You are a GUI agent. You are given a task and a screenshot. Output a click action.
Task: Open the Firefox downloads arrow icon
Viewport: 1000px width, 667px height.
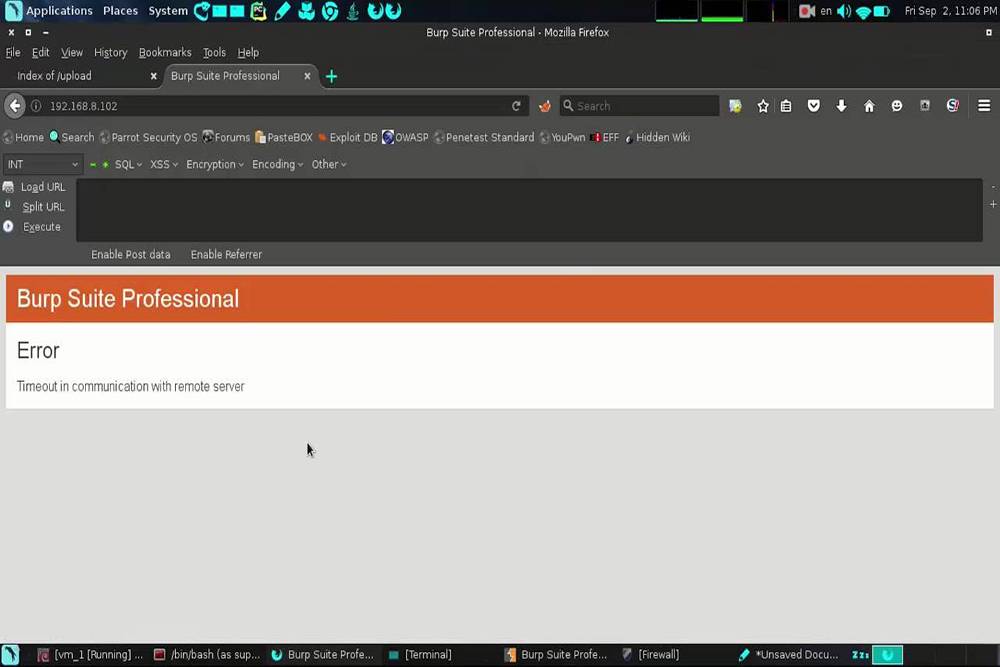click(x=841, y=105)
